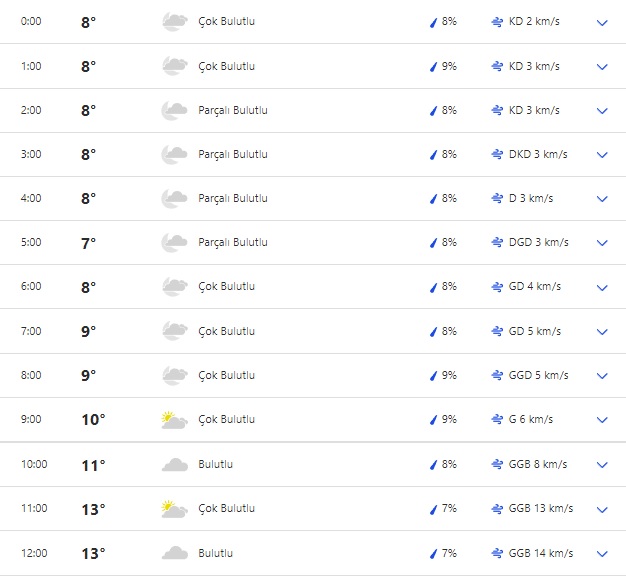626x576 pixels.
Task: Click the sunny cloud icon at 11:00
Action: 174,508
